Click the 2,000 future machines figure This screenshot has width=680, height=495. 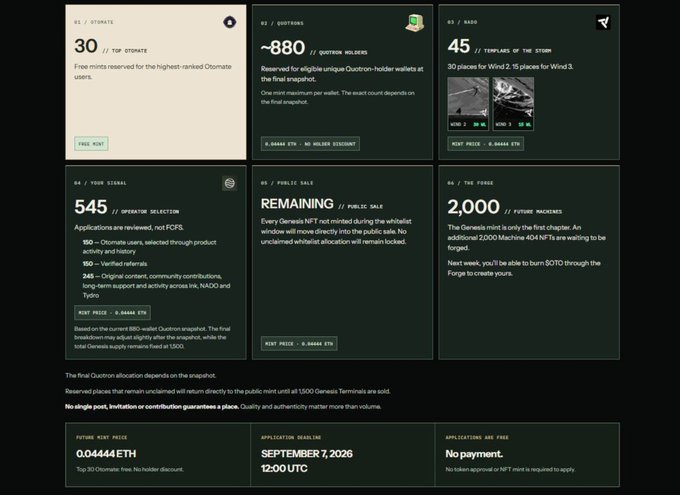474,207
